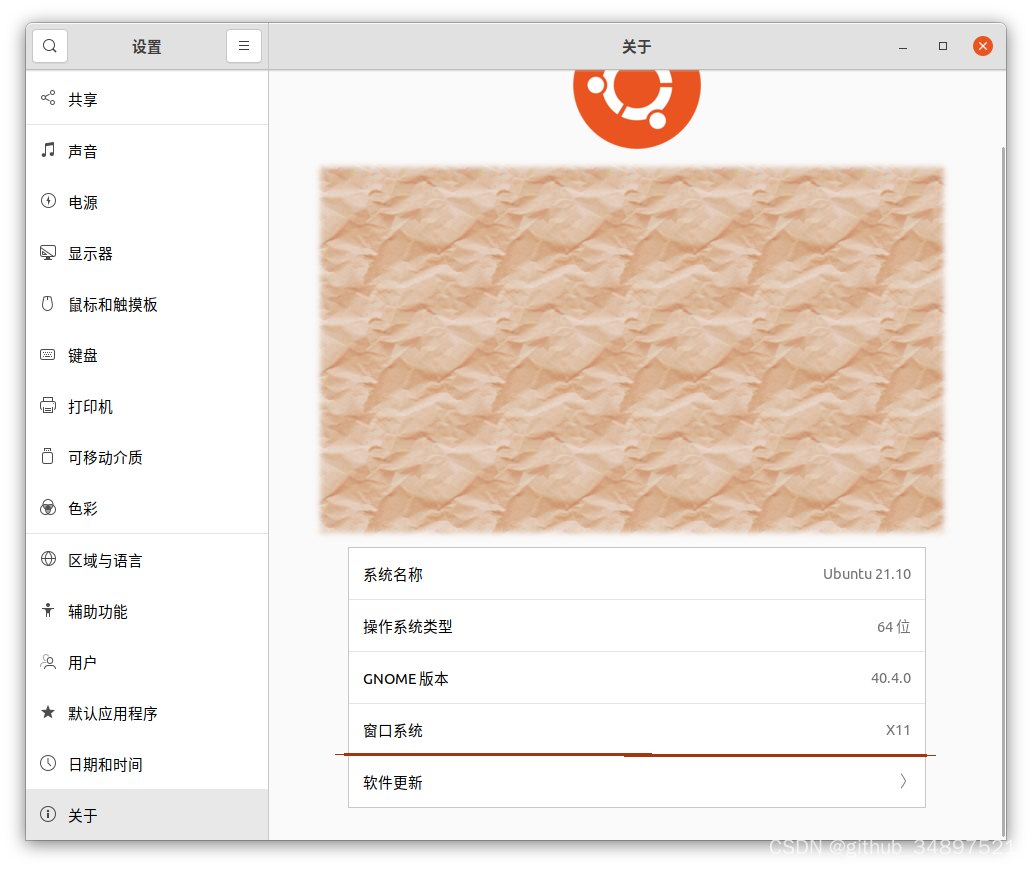
Task: Open 鼠标和触摸板 settings
Action: click(x=110, y=304)
